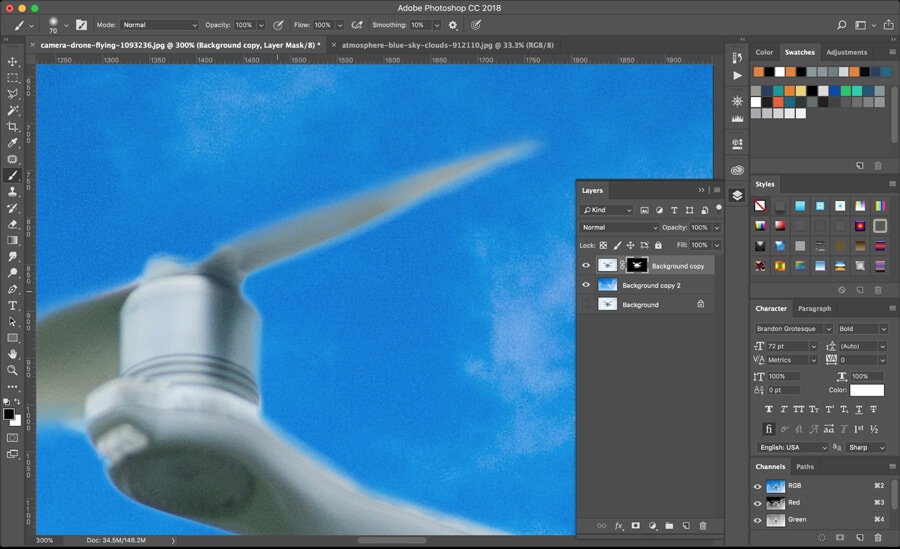Show the hidden Background layer
The height and width of the screenshot is (549, 900).
coord(586,304)
